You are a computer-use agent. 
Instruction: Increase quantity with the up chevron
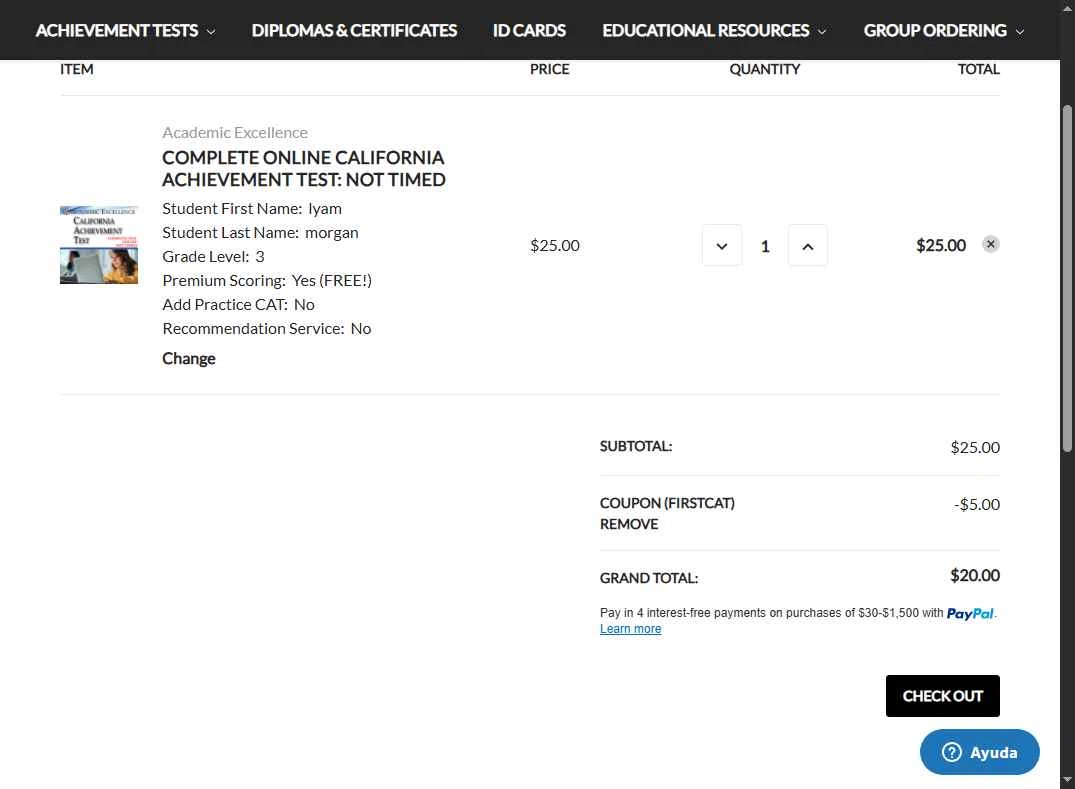click(x=808, y=245)
